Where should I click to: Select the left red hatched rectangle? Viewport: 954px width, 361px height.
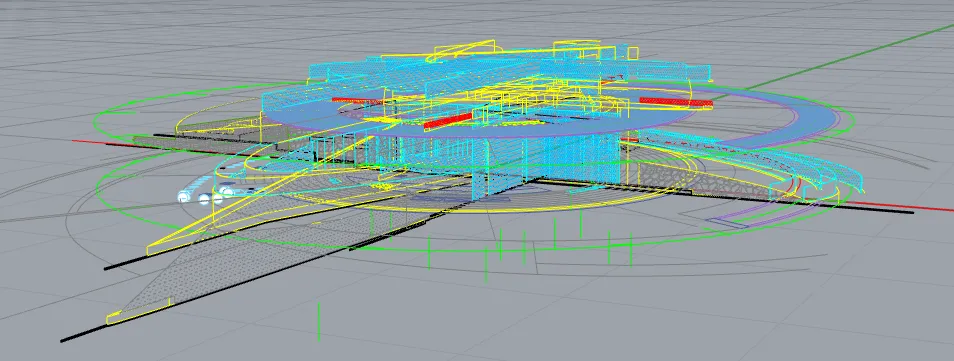357,100
